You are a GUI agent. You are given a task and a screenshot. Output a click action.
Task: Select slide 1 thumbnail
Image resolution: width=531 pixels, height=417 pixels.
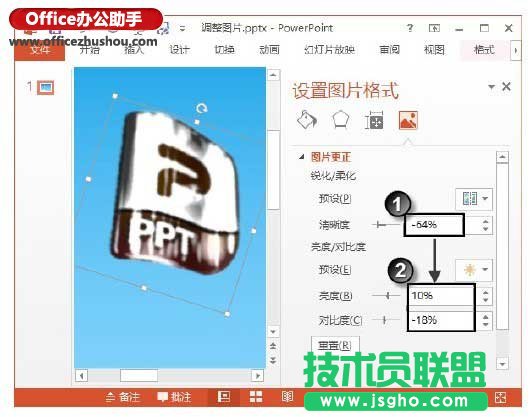pos(45,88)
